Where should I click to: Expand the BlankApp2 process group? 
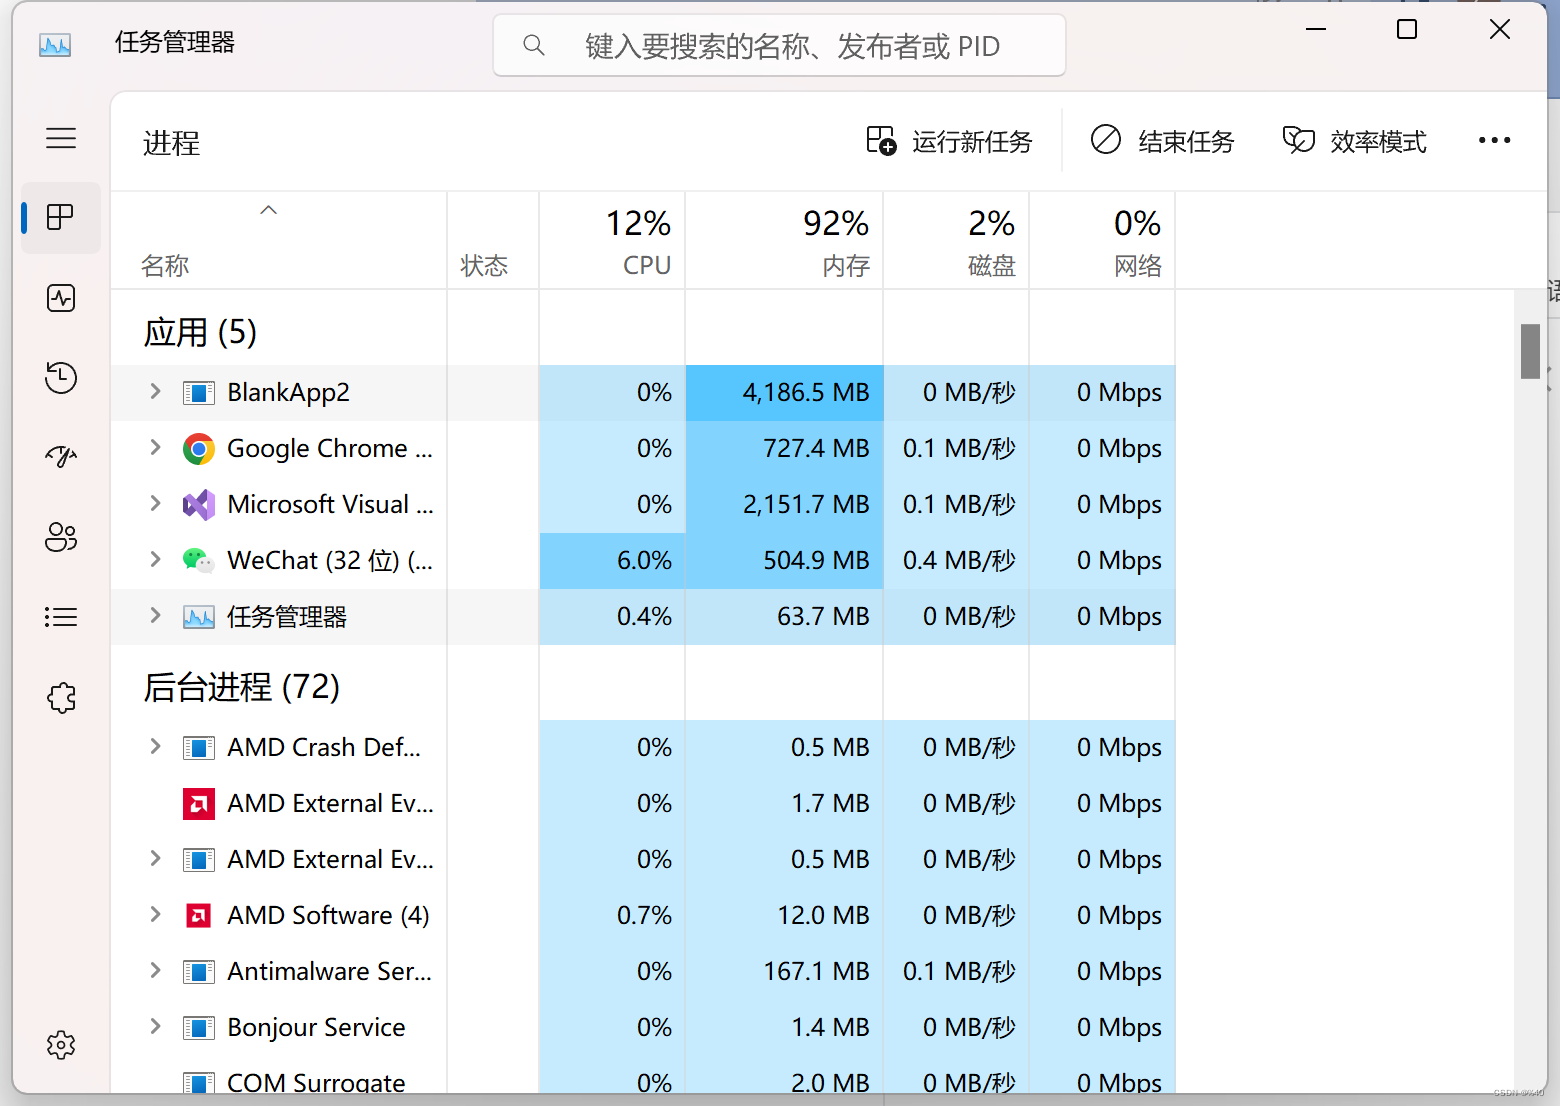155,391
